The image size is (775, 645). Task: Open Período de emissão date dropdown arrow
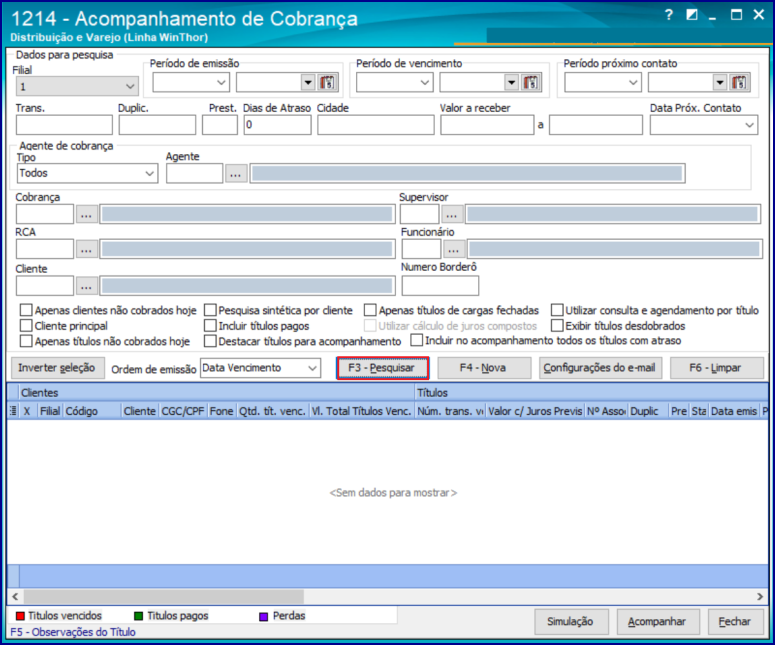(308, 82)
